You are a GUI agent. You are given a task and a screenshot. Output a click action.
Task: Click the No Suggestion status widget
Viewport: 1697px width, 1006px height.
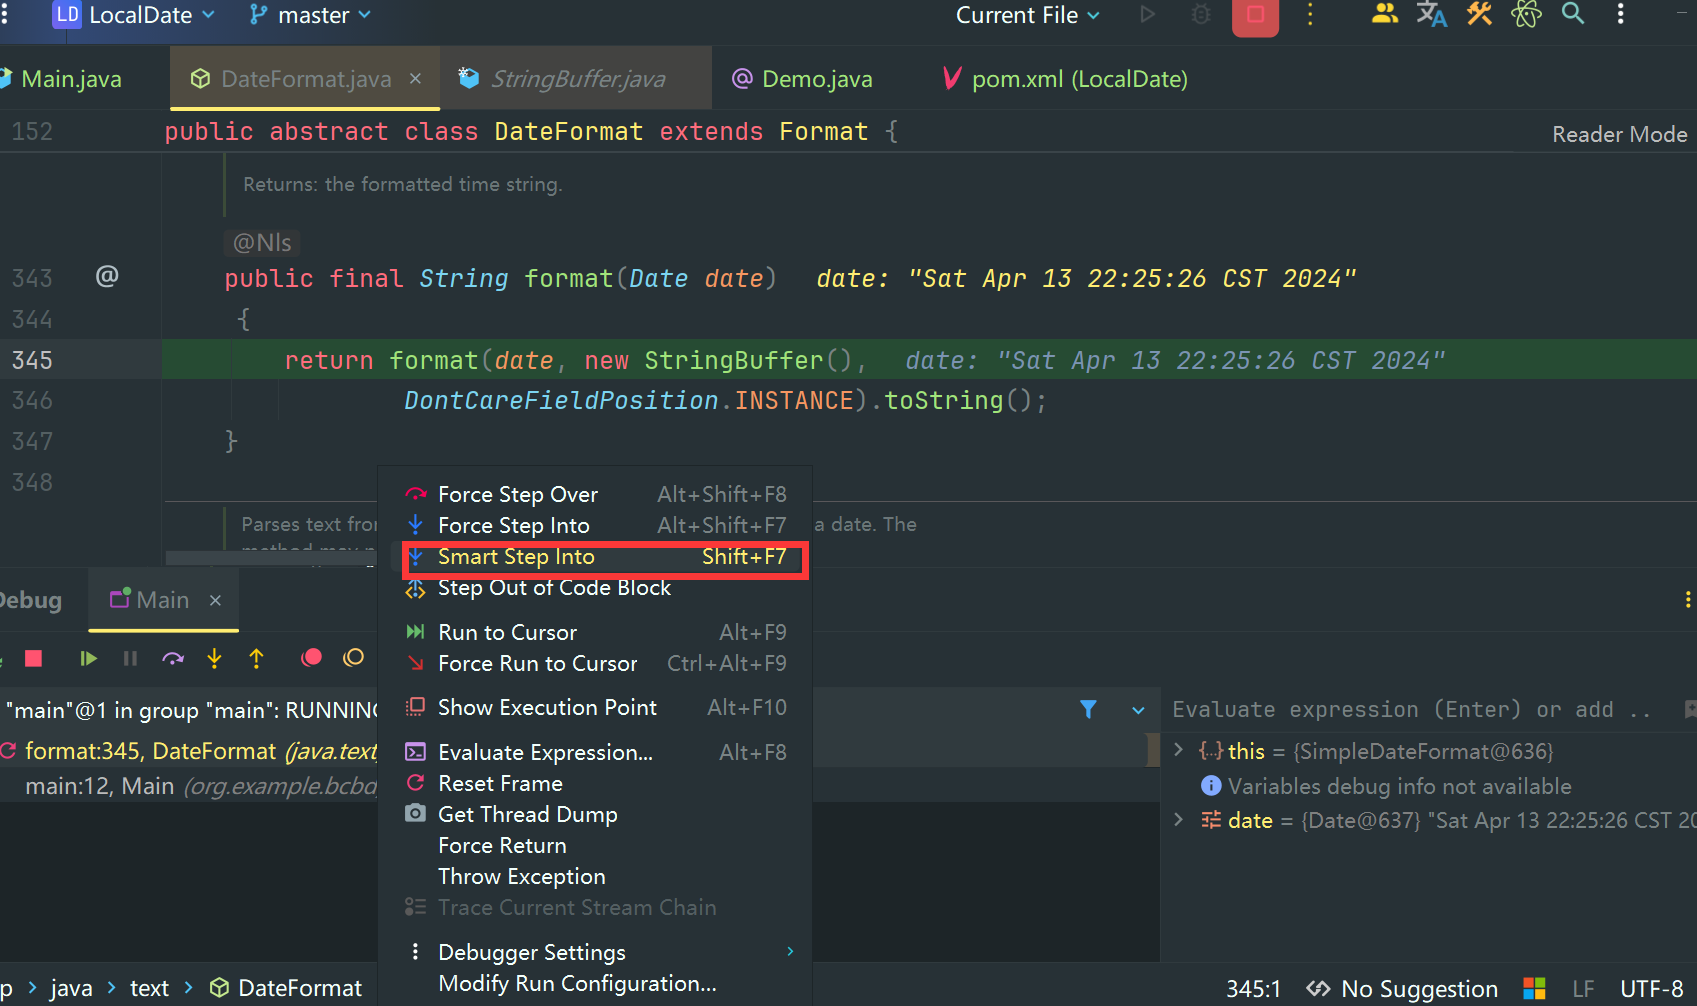pyautogui.click(x=1402, y=989)
